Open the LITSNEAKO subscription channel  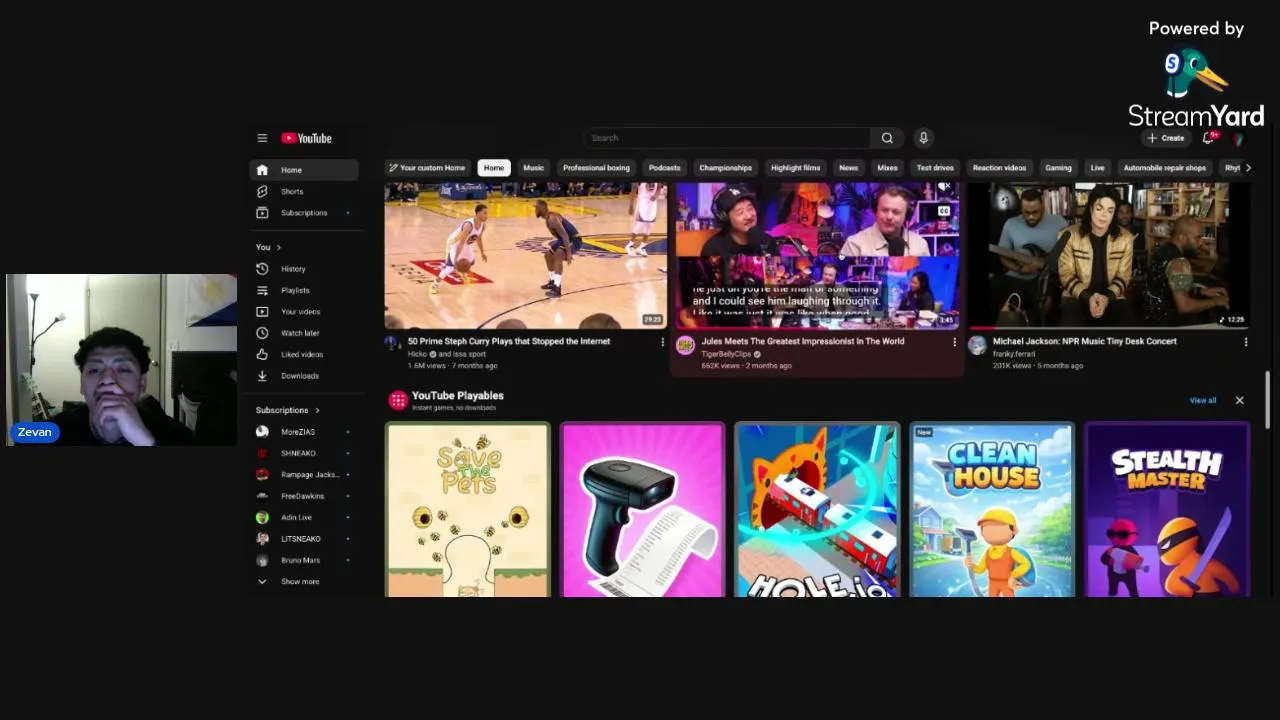coord(304,539)
